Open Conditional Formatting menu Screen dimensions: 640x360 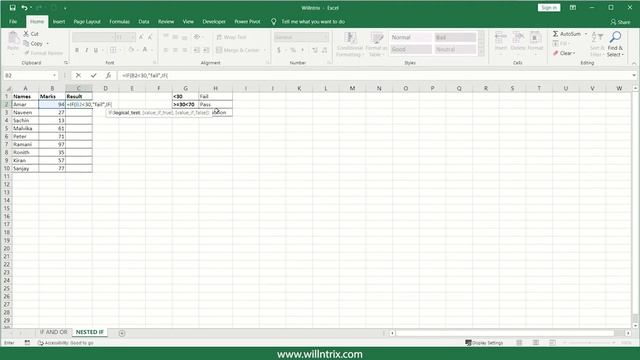(x=350, y=45)
